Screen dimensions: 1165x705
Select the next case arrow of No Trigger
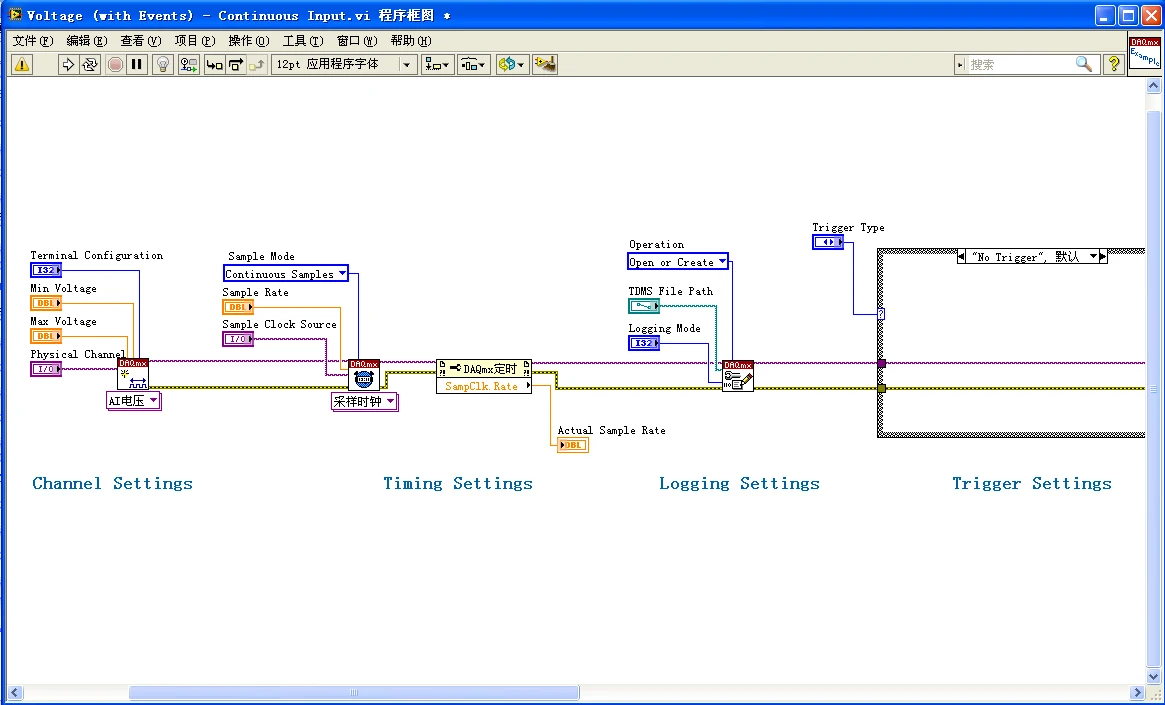[x=1102, y=257]
